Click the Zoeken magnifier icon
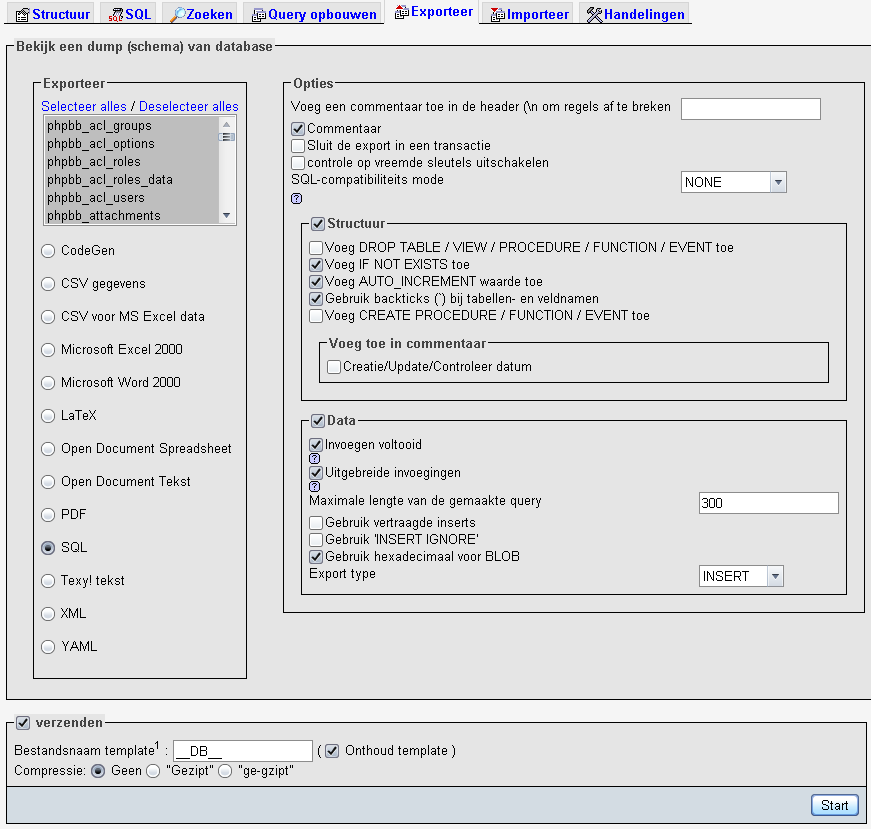Screen dimensions: 871x829 (177, 15)
